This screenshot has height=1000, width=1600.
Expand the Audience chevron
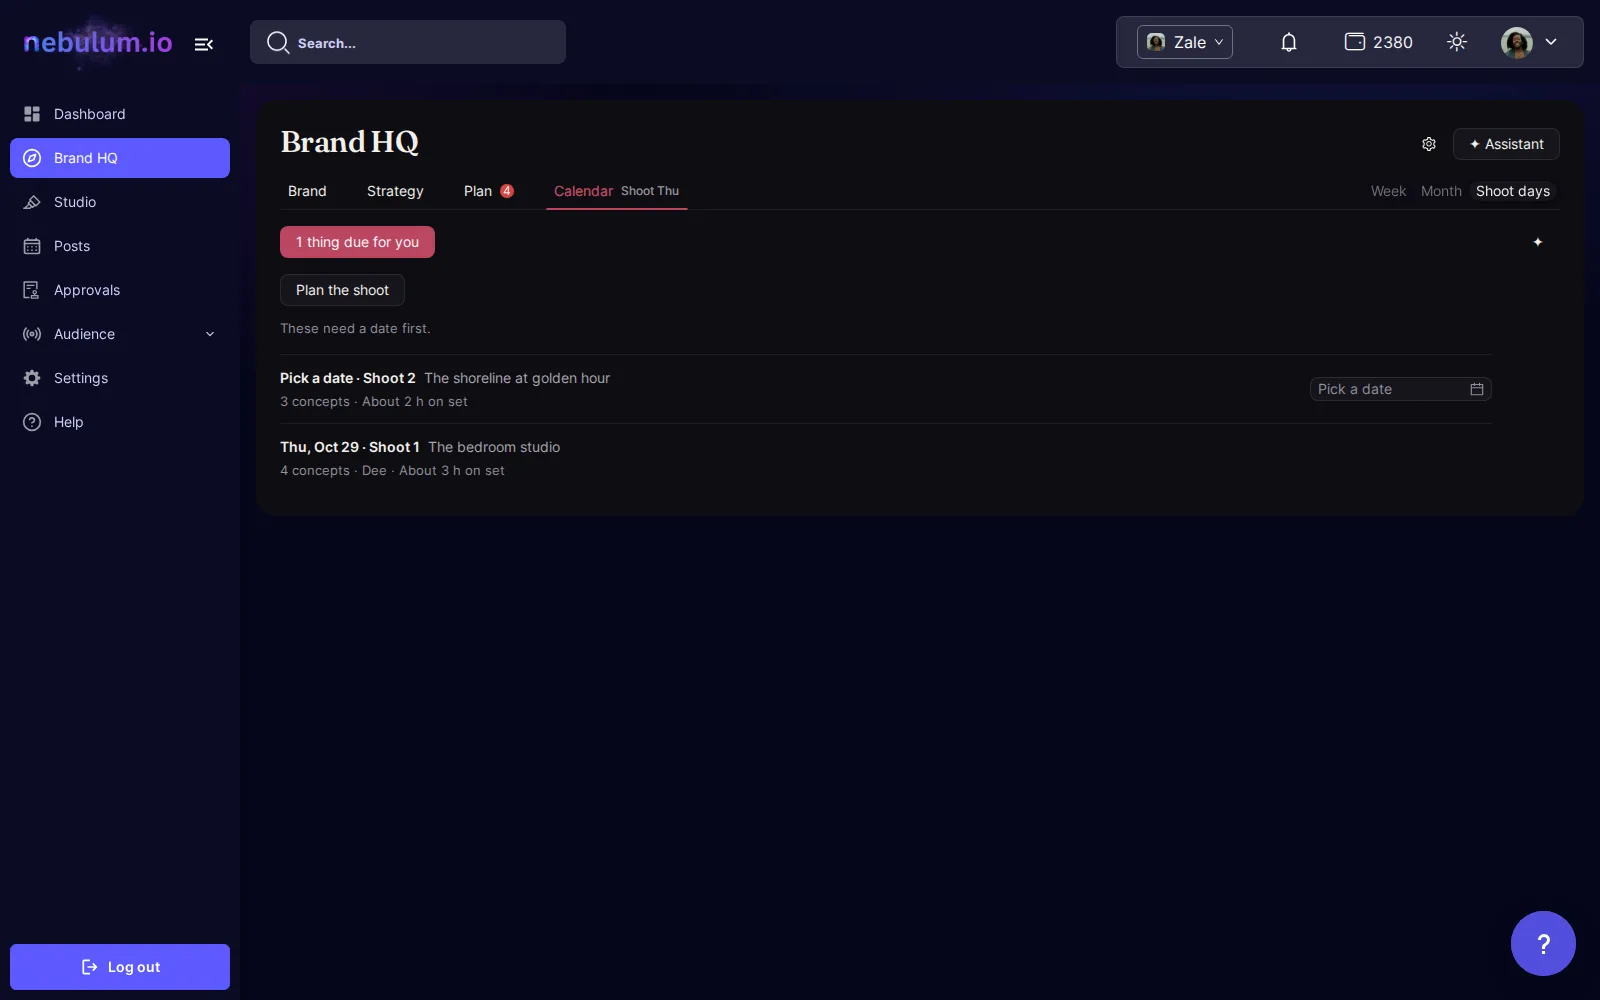[210, 334]
